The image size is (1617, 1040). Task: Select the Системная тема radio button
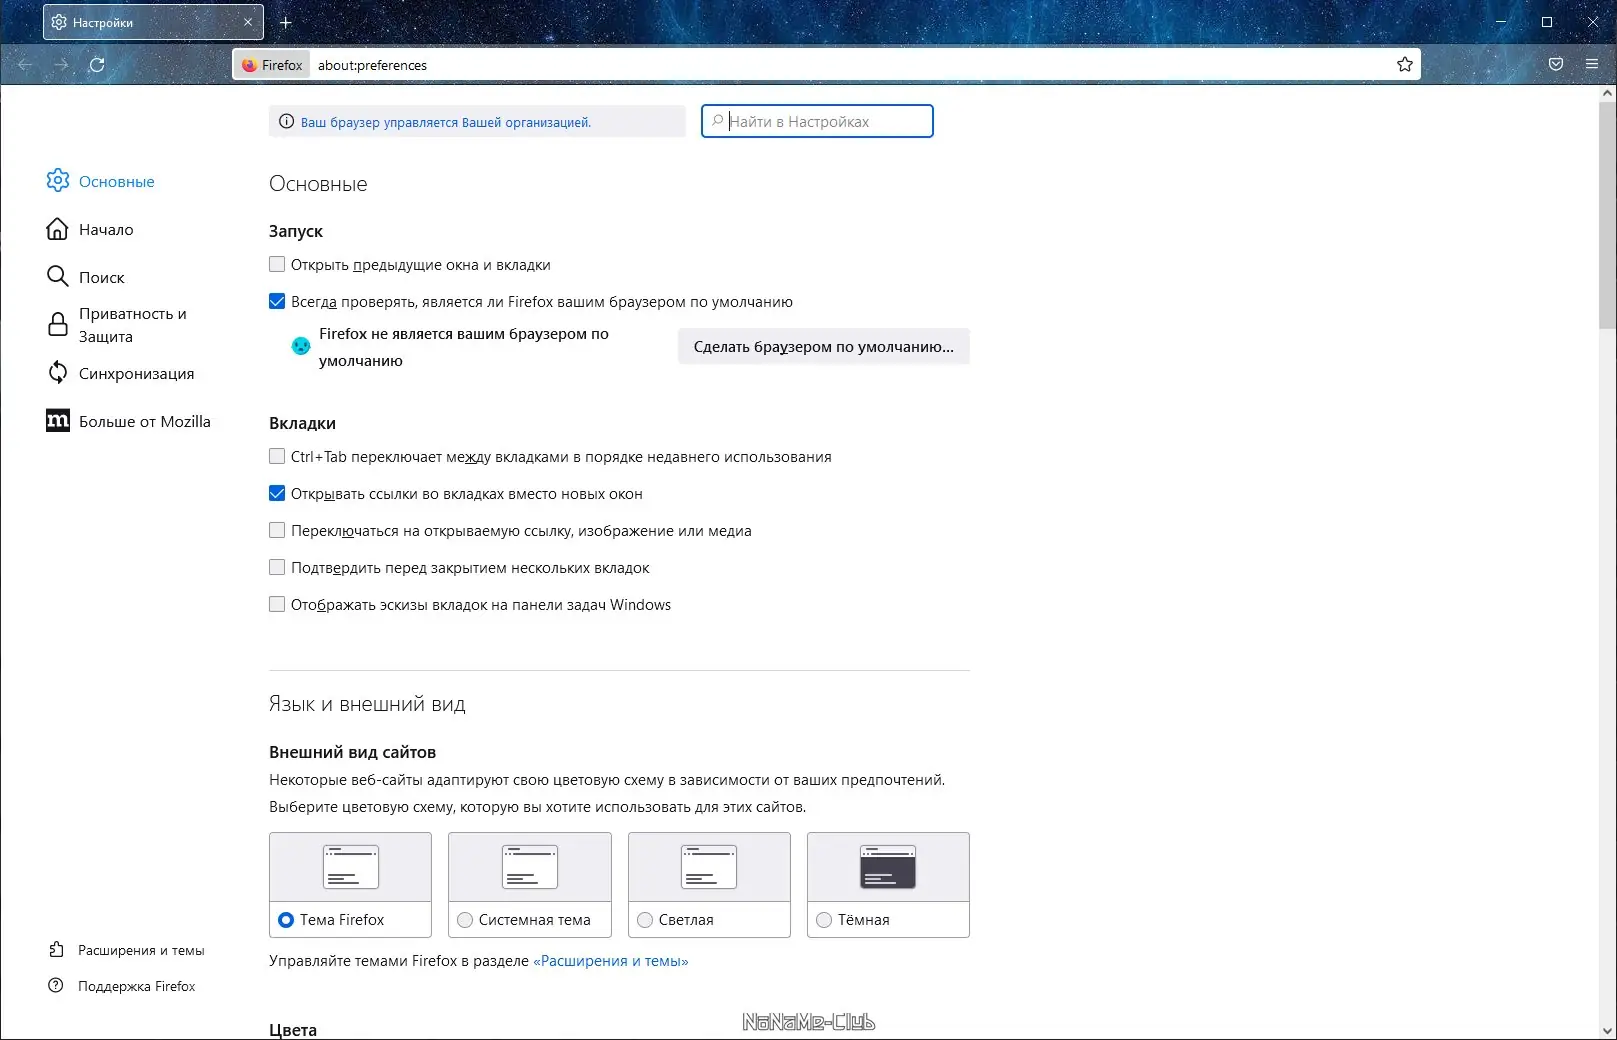[x=465, y=920]
